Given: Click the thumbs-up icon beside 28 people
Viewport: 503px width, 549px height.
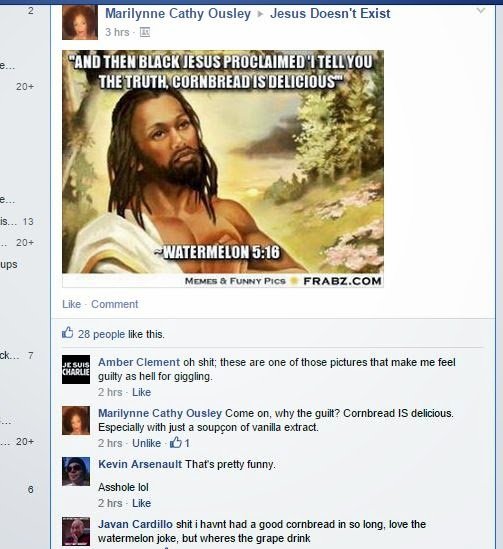Looking at the screenshot, I should tap(68, 333).
